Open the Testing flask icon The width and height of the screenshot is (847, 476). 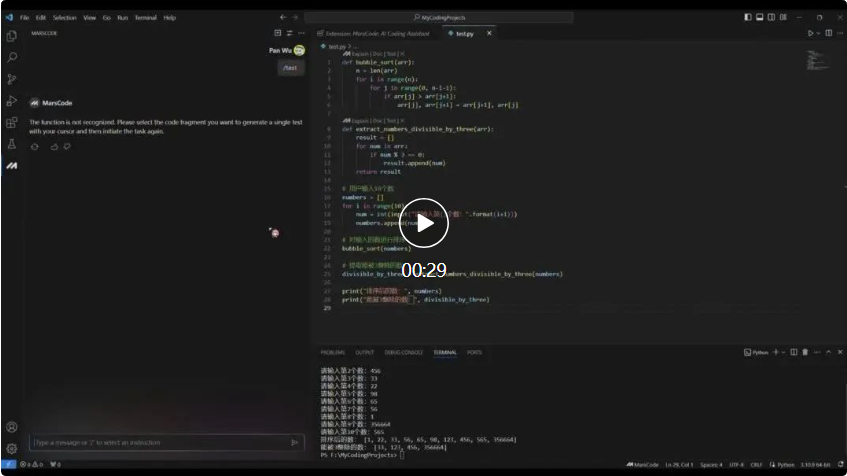click(12, 144)
